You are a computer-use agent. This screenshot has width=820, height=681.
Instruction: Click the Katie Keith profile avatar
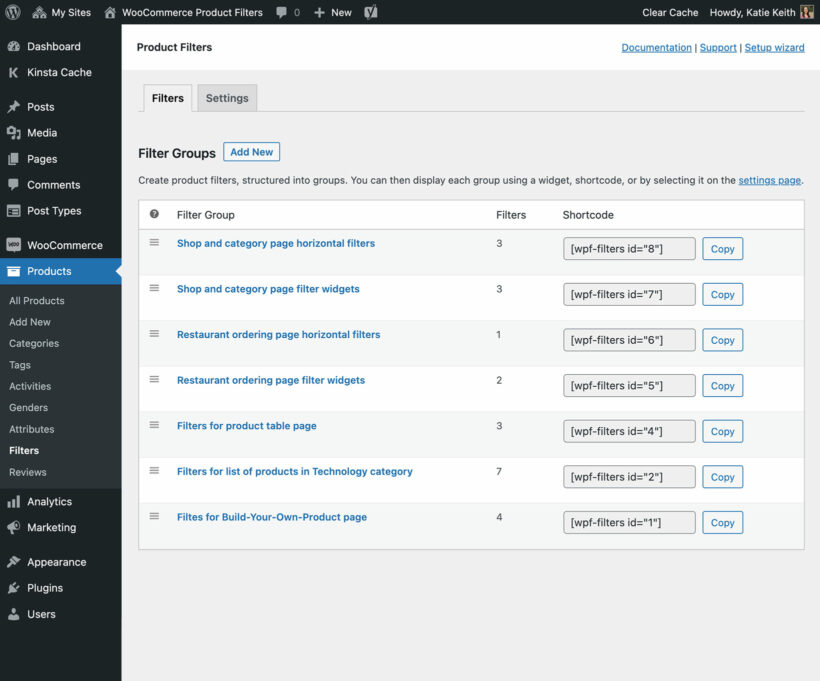[x=807, y=12]
